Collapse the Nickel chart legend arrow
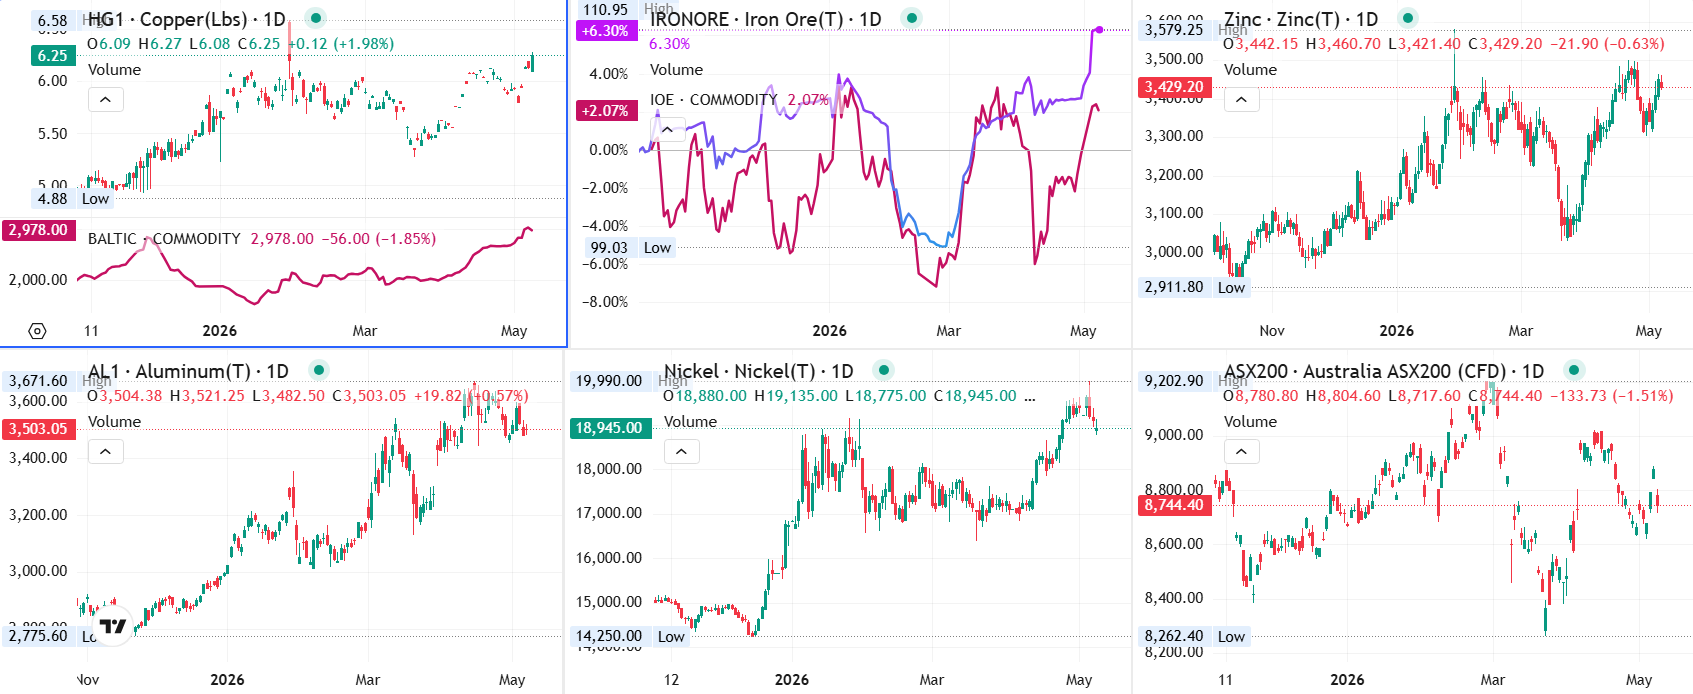Image resolution: width=1693 pixels, height=694 pixels. [x=681, y=451]
